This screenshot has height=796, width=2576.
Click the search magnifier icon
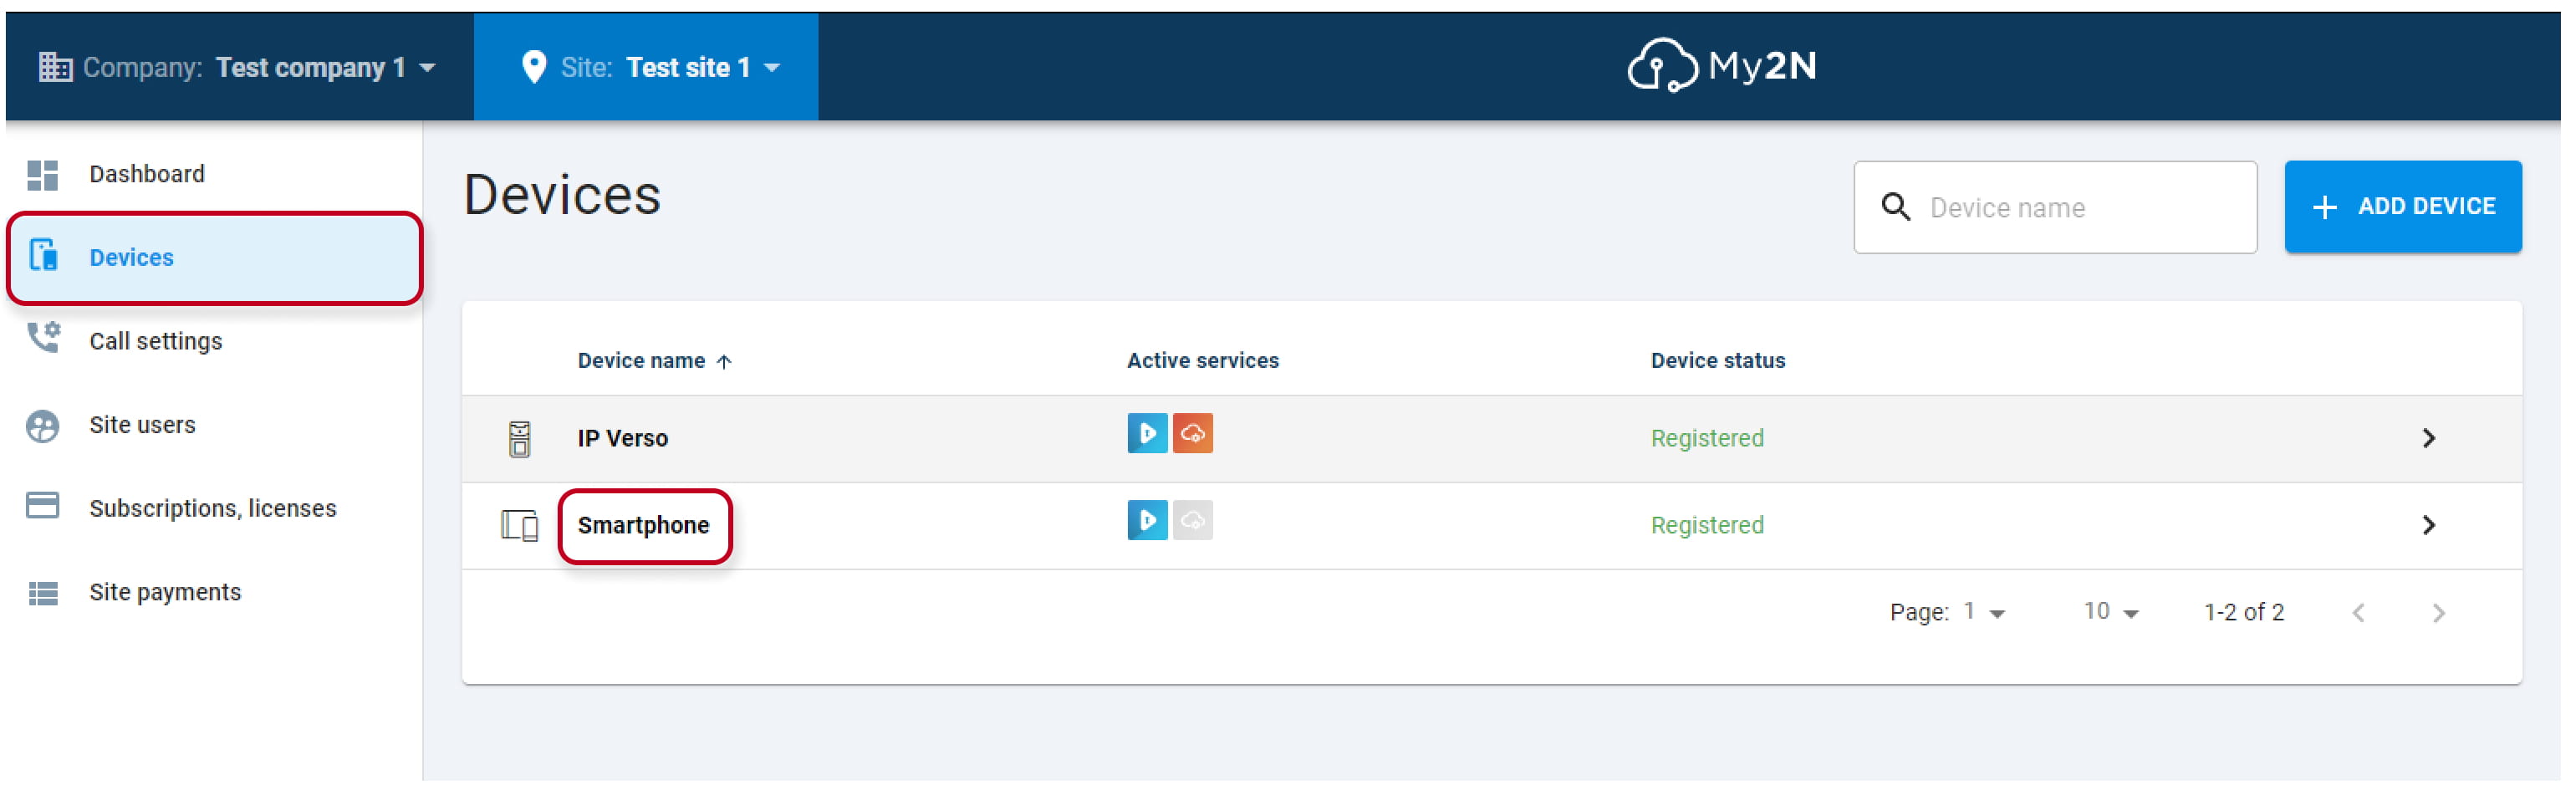[x=1895, y=207]
